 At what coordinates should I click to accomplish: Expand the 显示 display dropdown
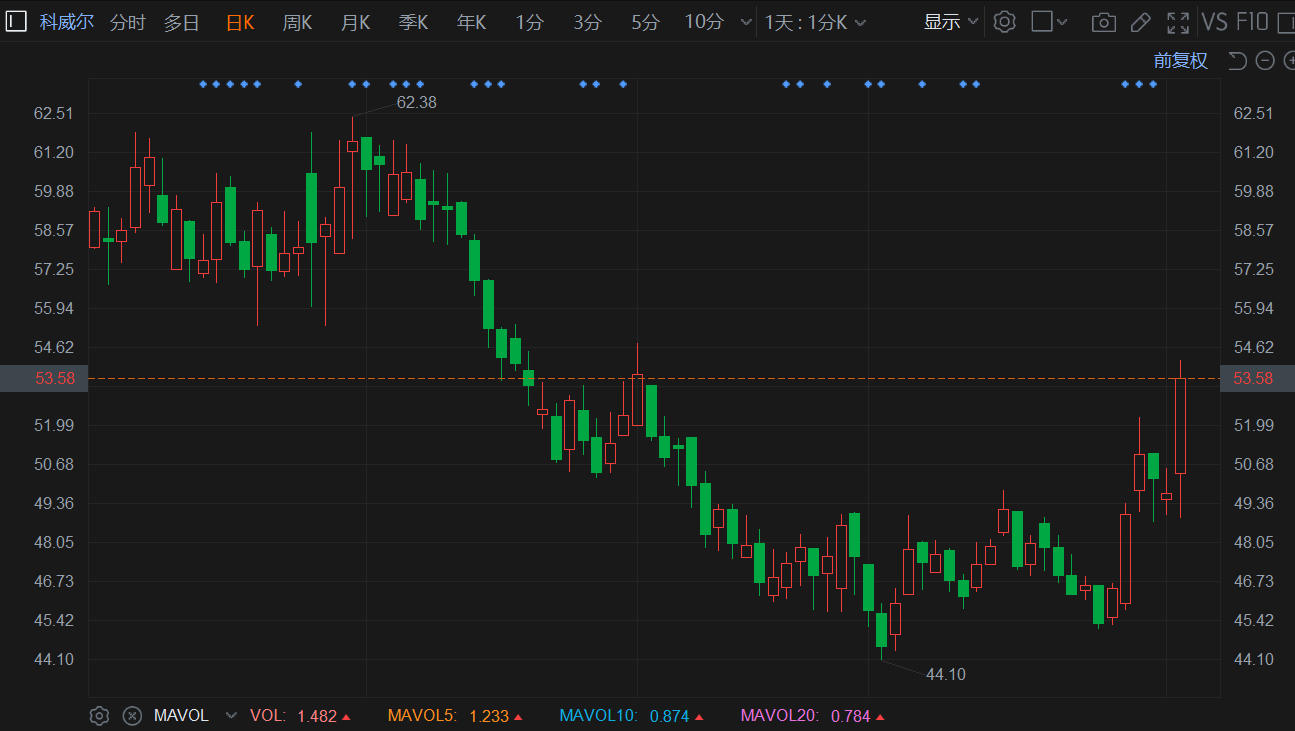click(950, 22)
